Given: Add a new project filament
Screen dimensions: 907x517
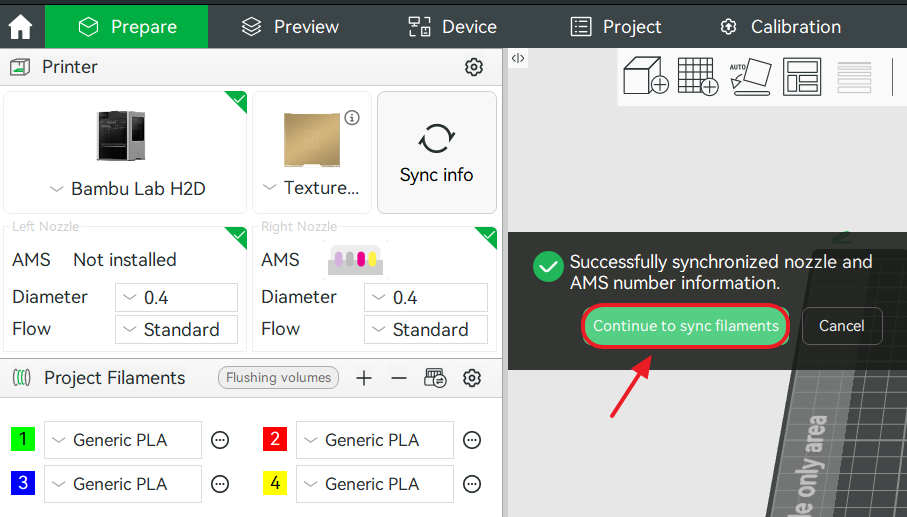Looking at the screenshot, I should coord(364,378).
